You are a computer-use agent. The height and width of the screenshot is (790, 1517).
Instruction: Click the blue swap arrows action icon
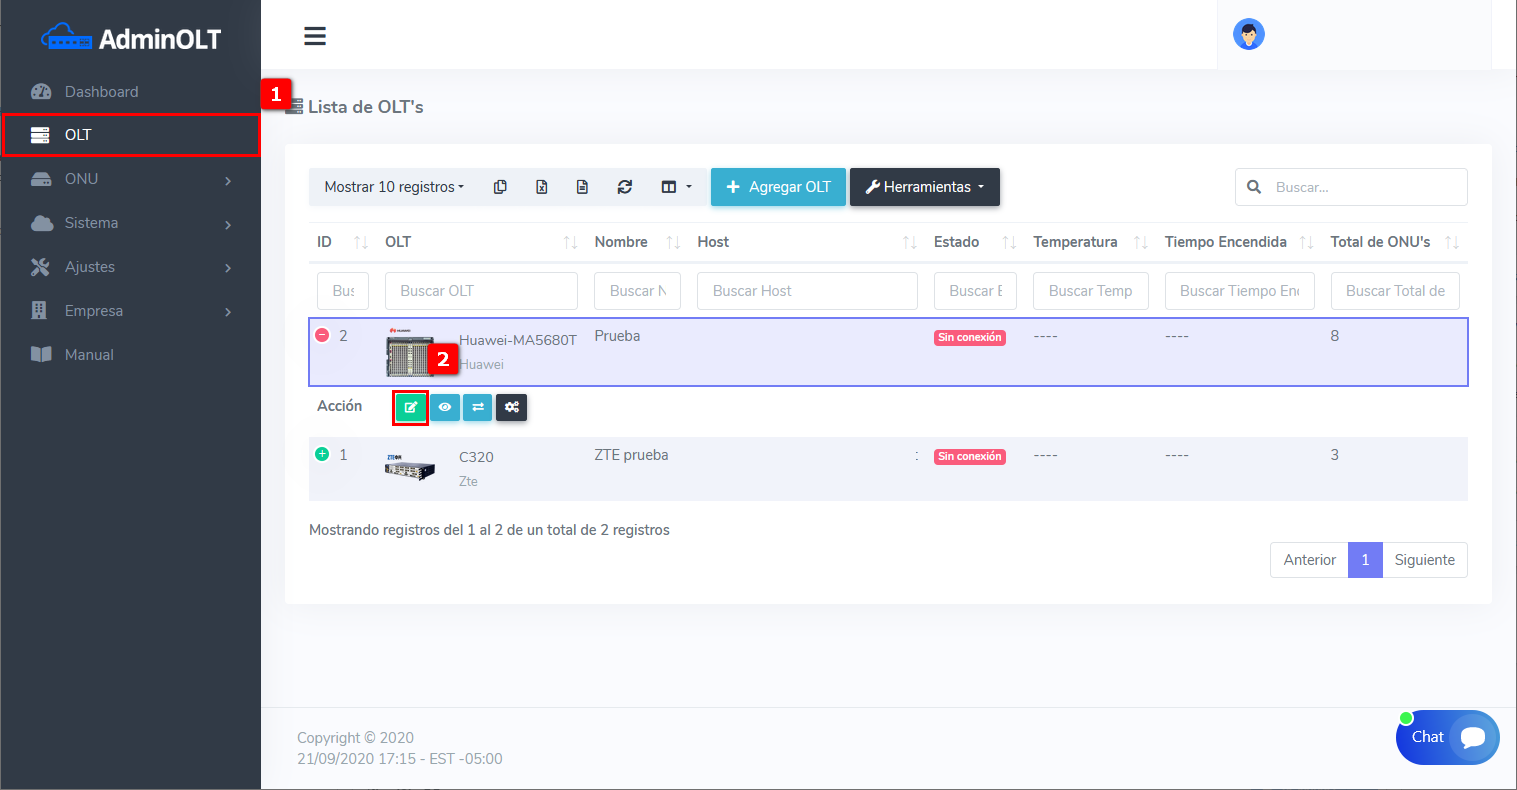tap(478, 407)
